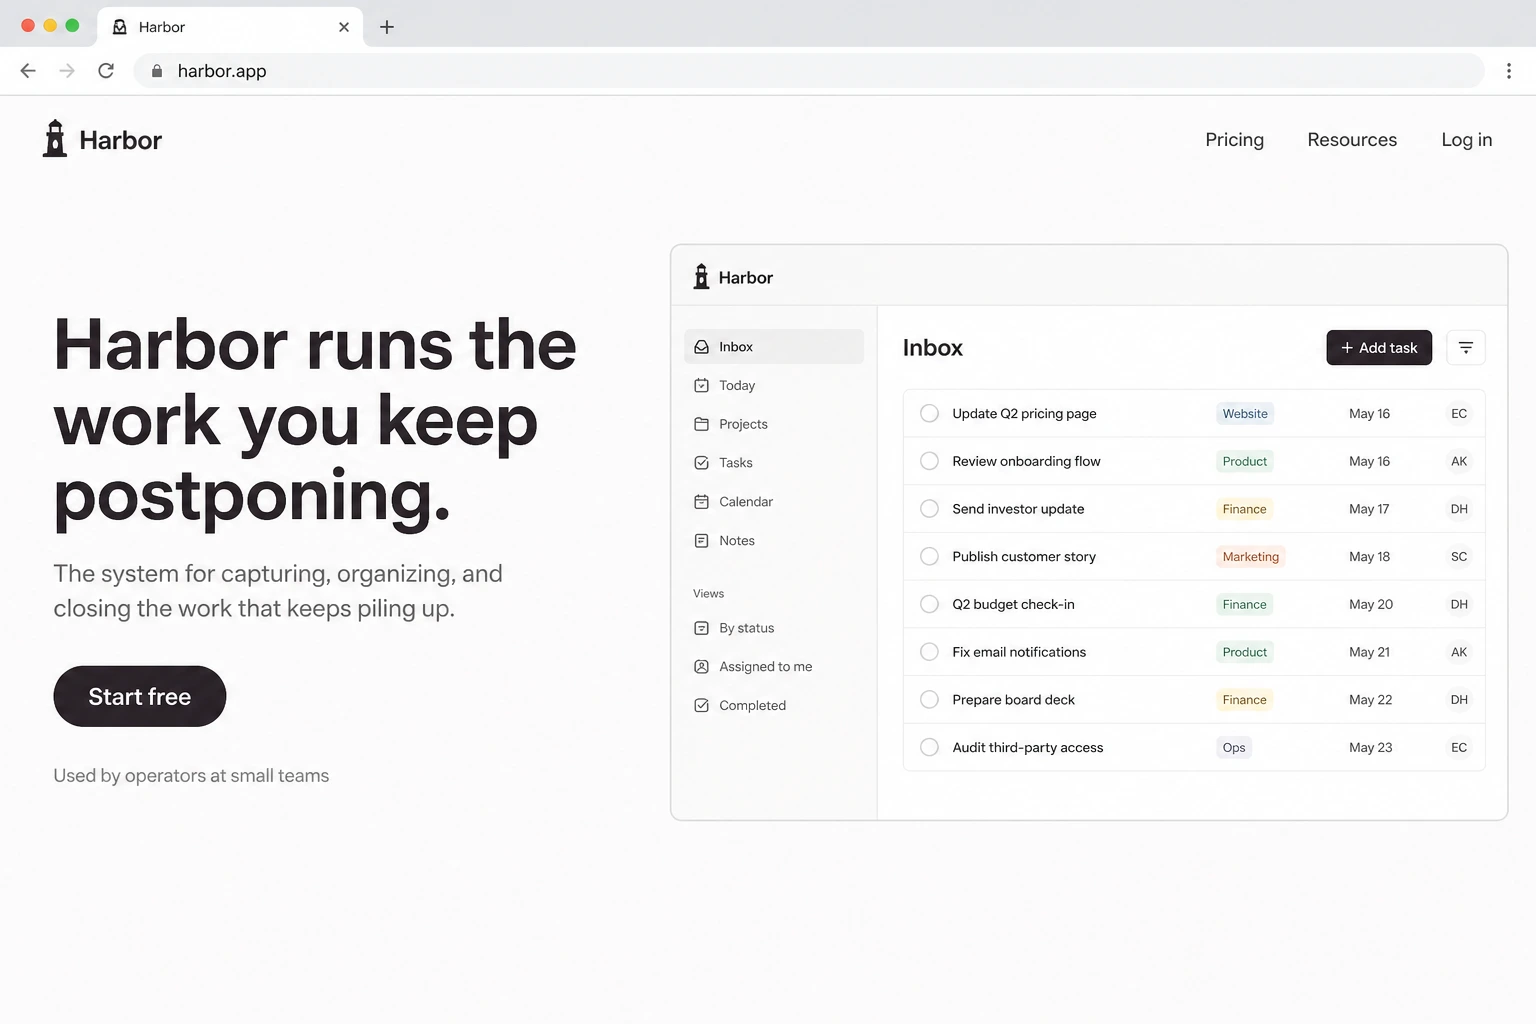Check off Send investor update

tap(929, 509)
